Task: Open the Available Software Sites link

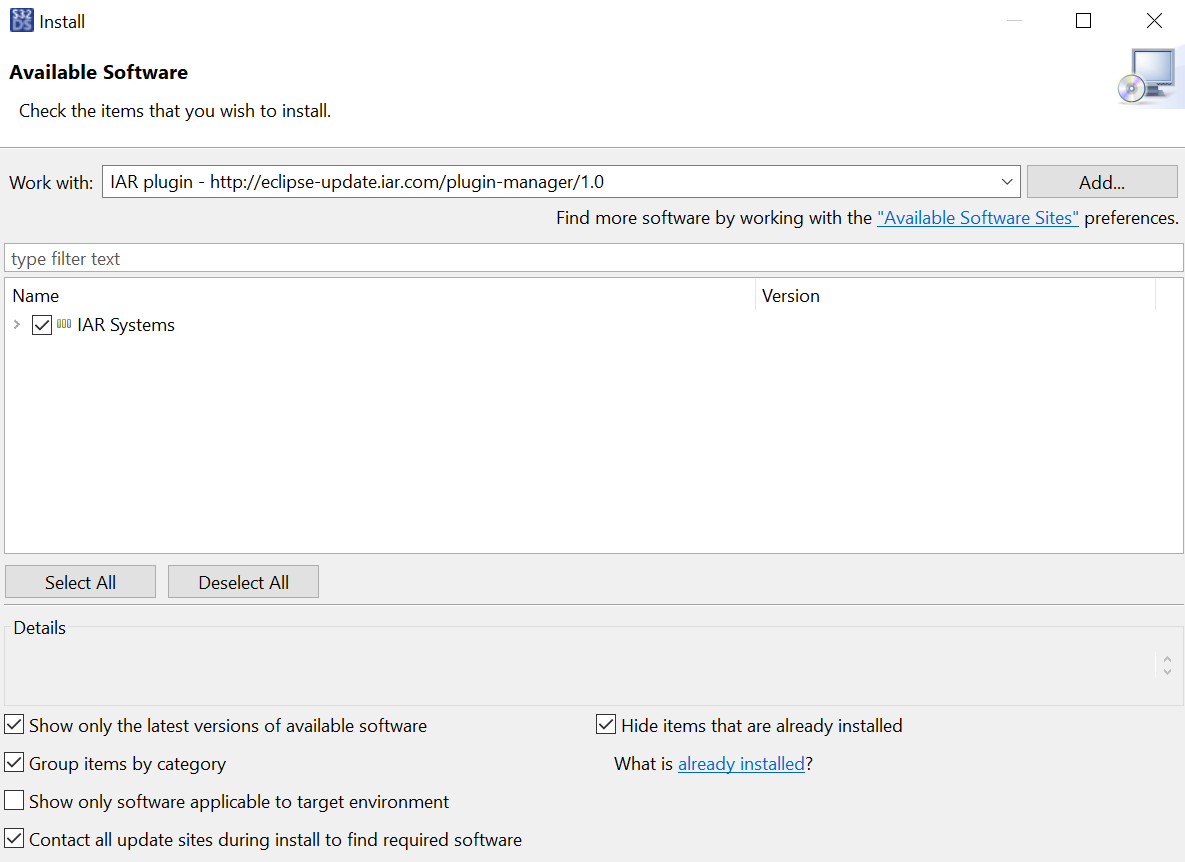Action: [x=977, y=218]
